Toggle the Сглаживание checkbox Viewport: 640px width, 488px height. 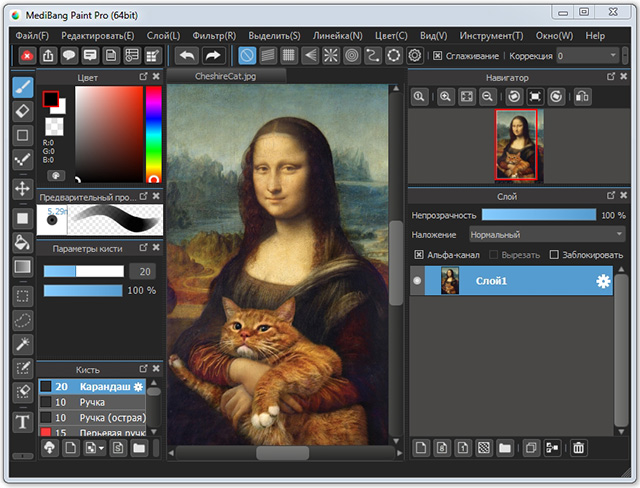pos(435,56)
